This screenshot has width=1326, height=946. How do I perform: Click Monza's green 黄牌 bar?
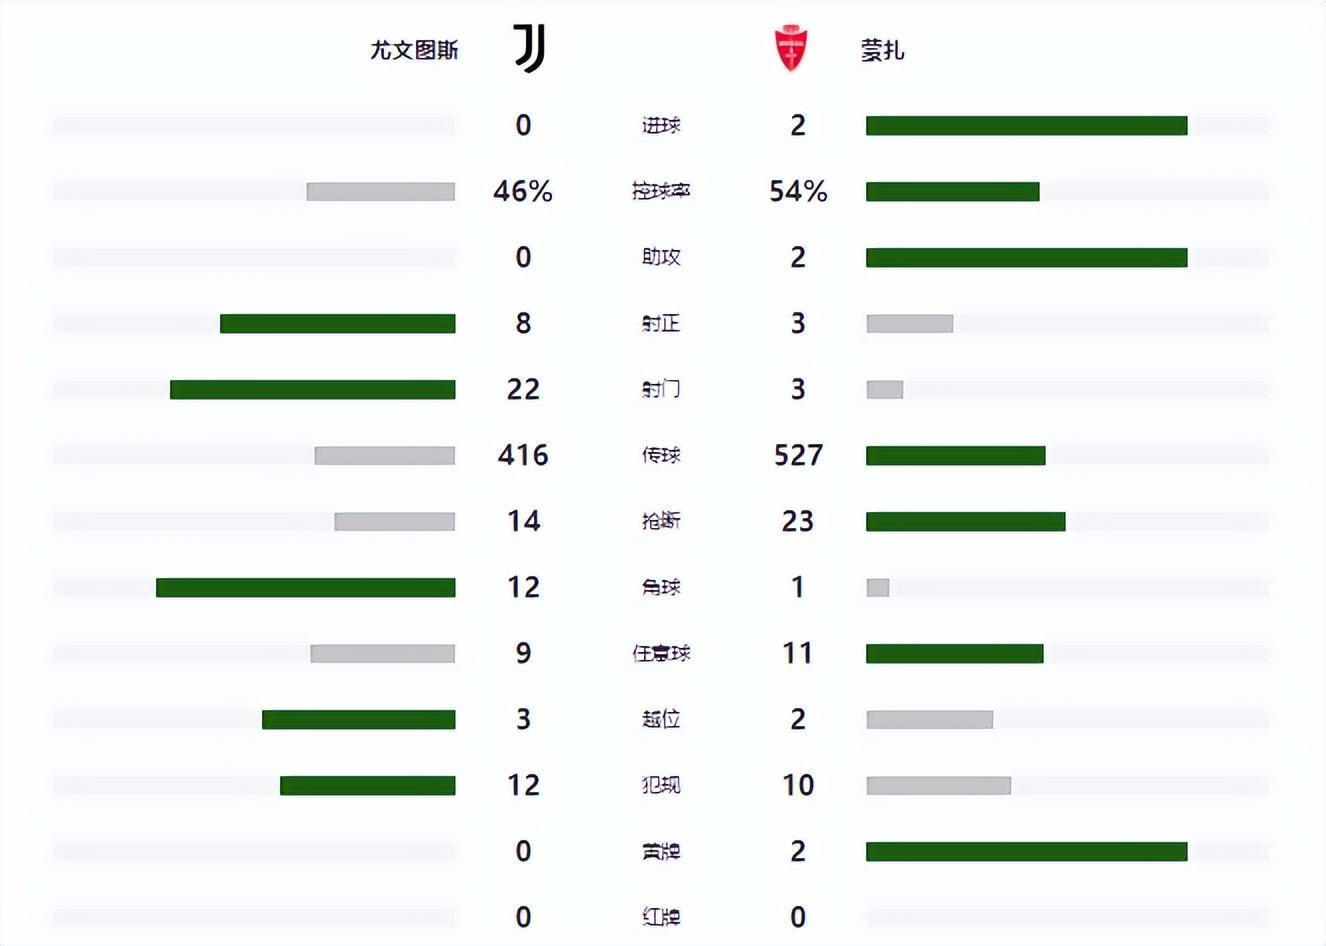[x=1026, y=851]
